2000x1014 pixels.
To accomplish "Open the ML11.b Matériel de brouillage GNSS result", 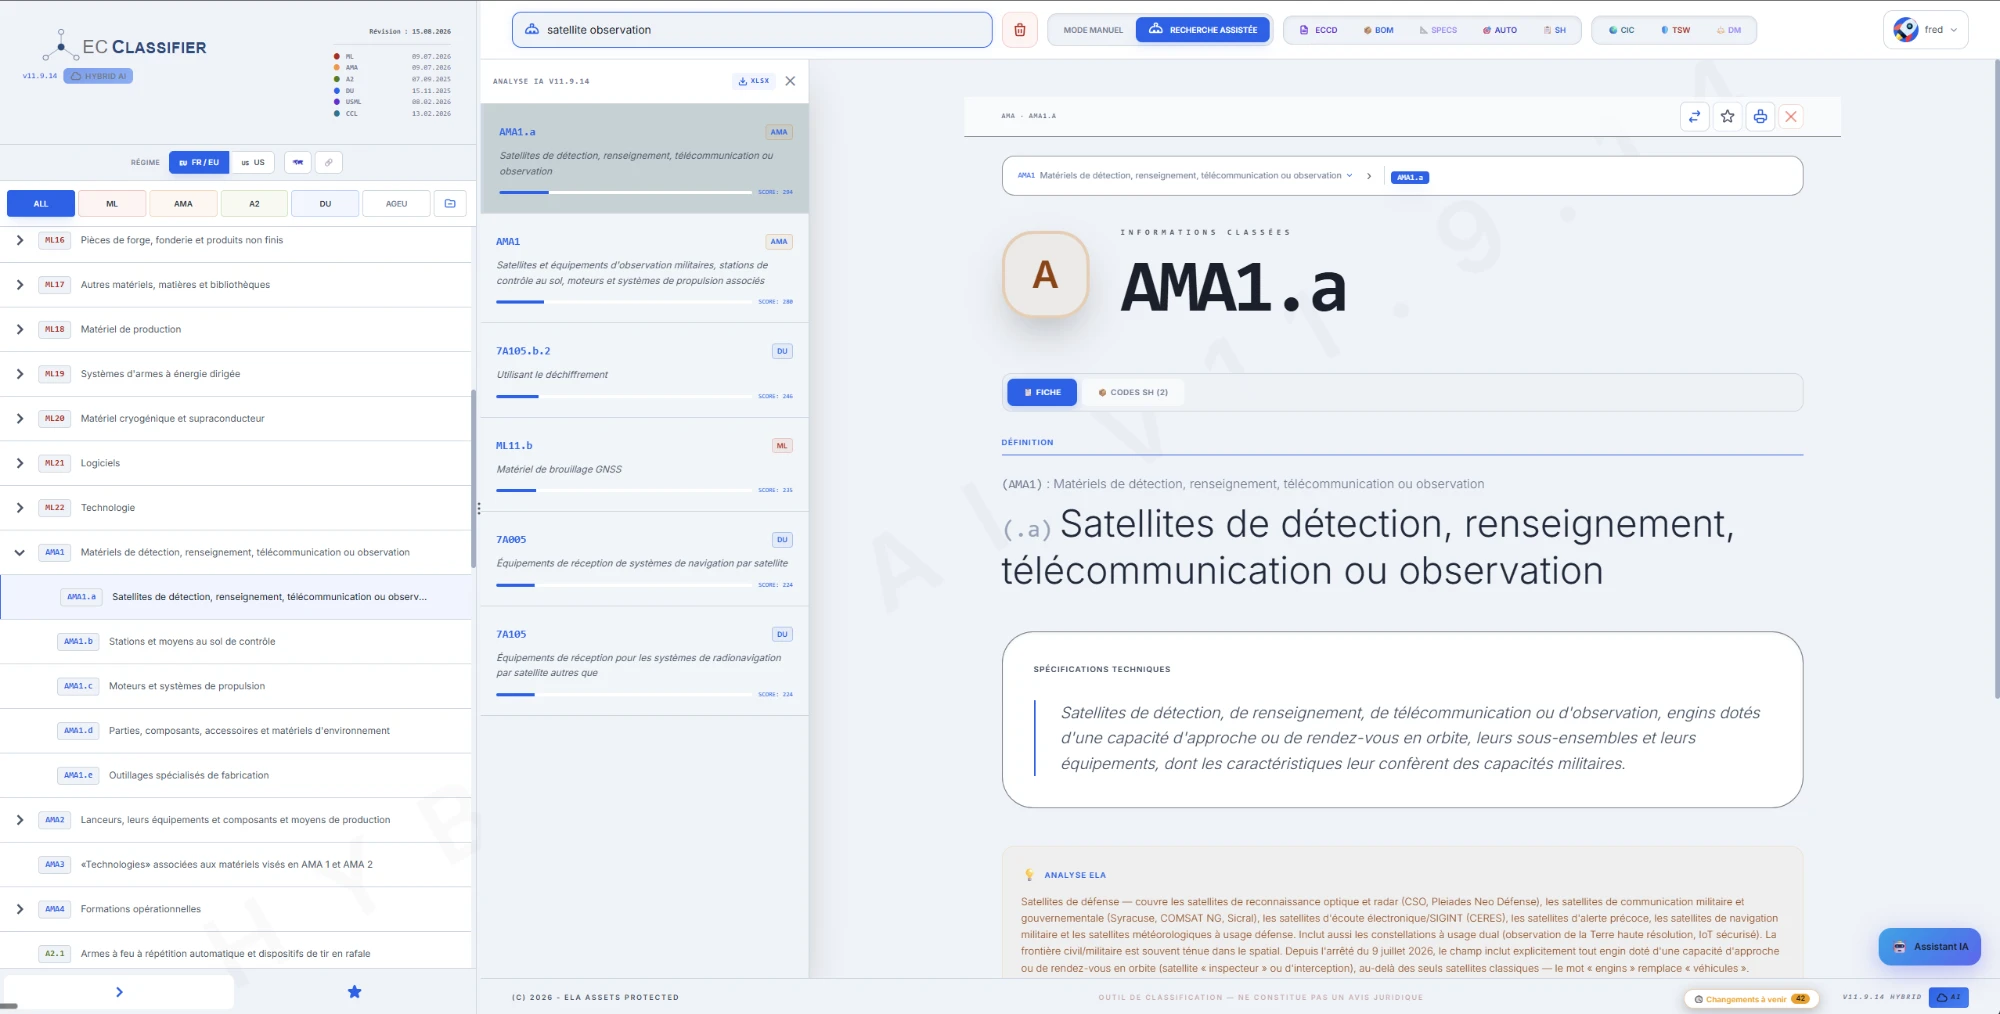I will pyautogui.click(x=644, y=465).
